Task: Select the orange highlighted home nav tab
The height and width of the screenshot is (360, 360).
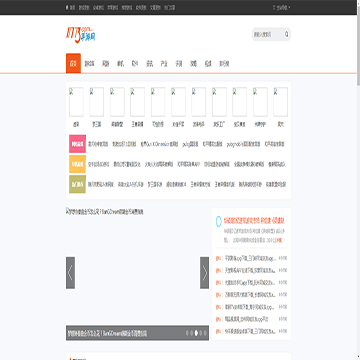Action: tap(73, 63)
